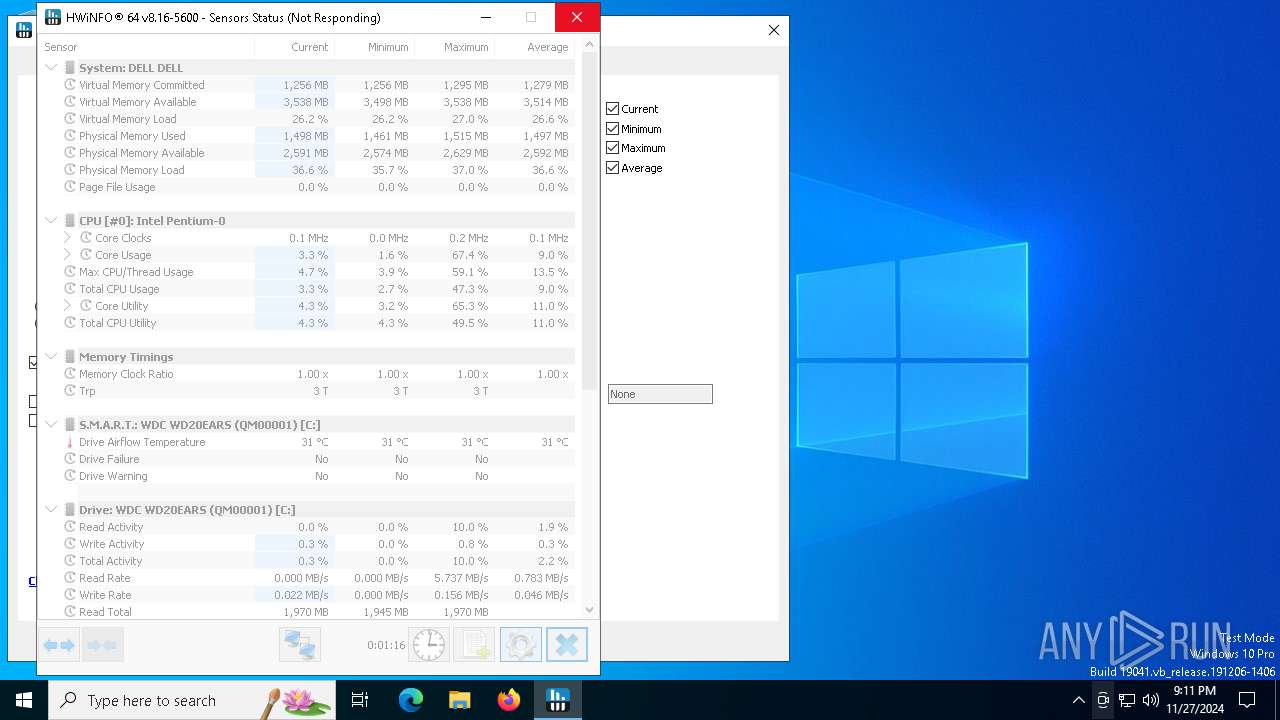Close sensors with the blue X button

pyautogui.click(x=566, y=645)
